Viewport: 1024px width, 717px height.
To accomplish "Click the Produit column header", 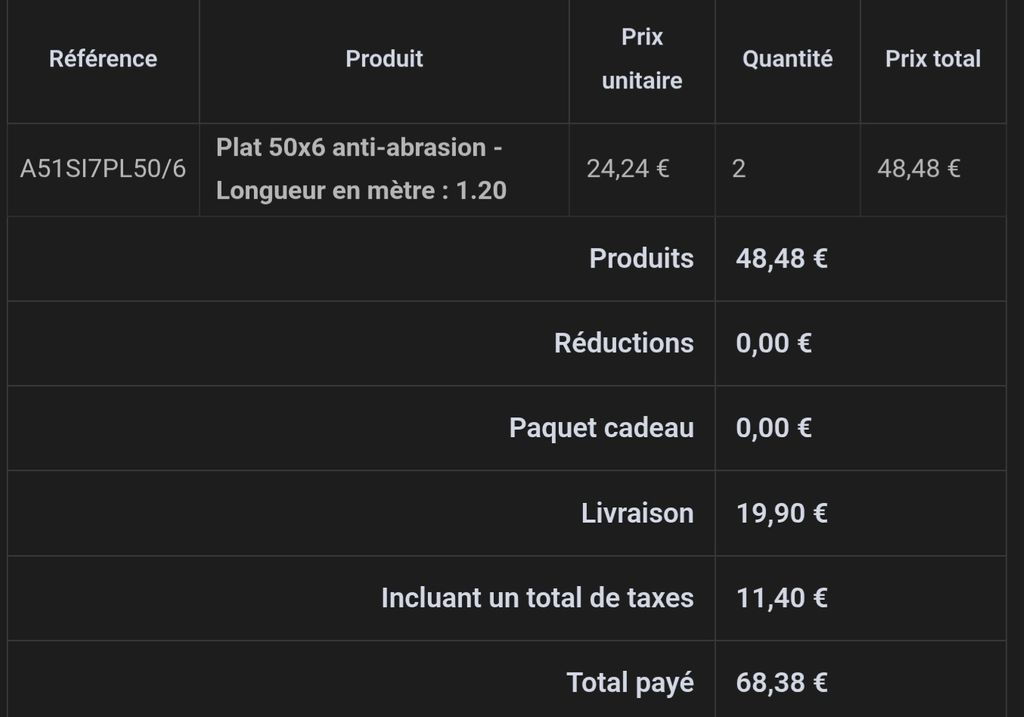I will 384,59.
